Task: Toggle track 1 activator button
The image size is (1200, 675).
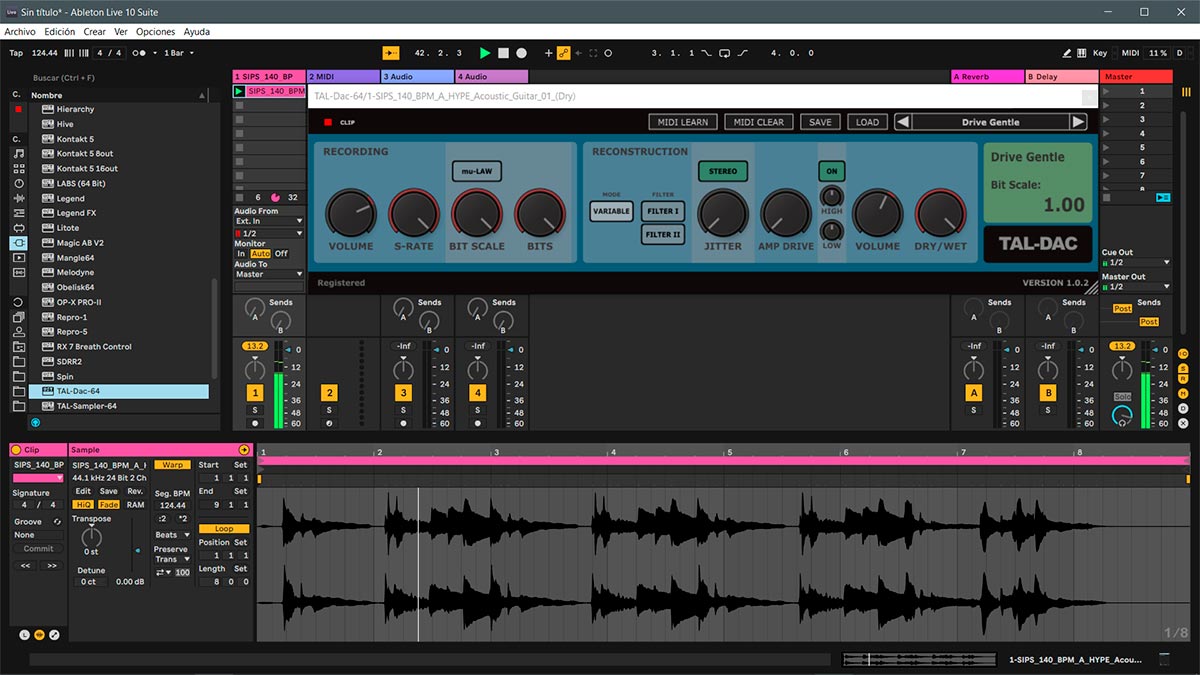Action: 255,393
